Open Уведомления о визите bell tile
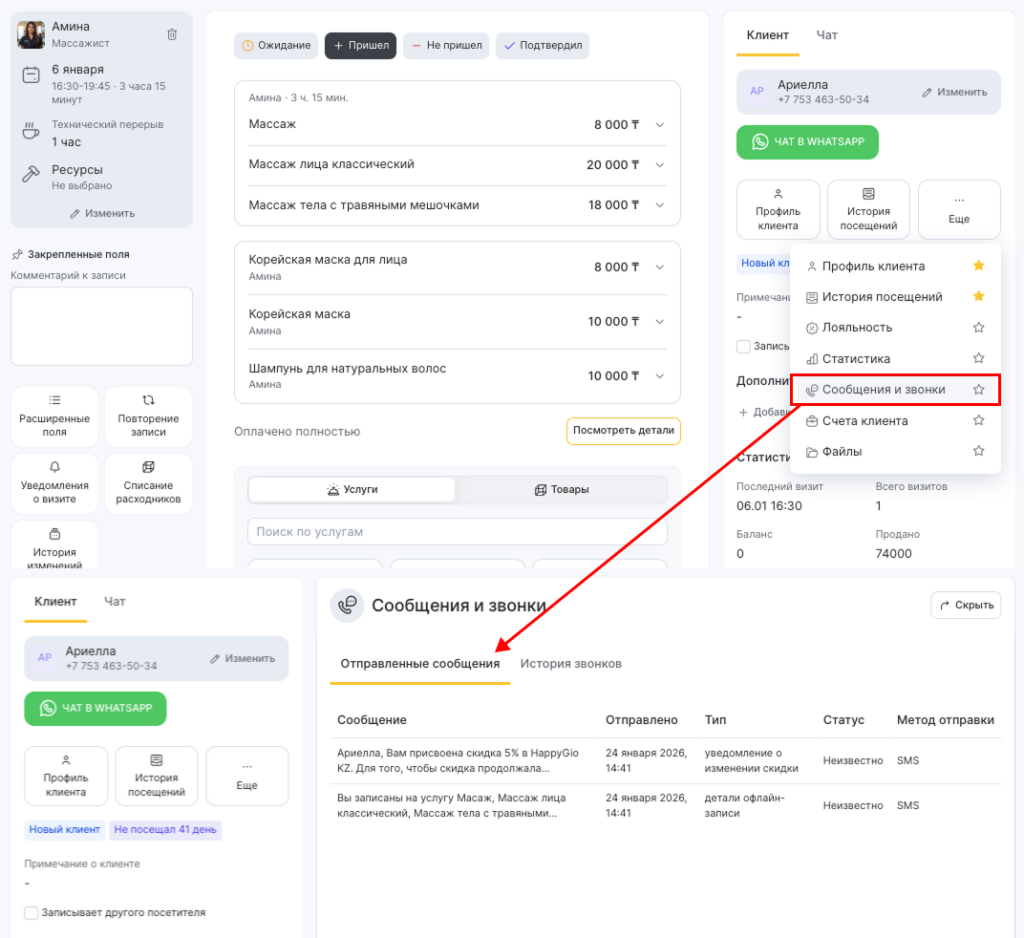 coord(54,484)
